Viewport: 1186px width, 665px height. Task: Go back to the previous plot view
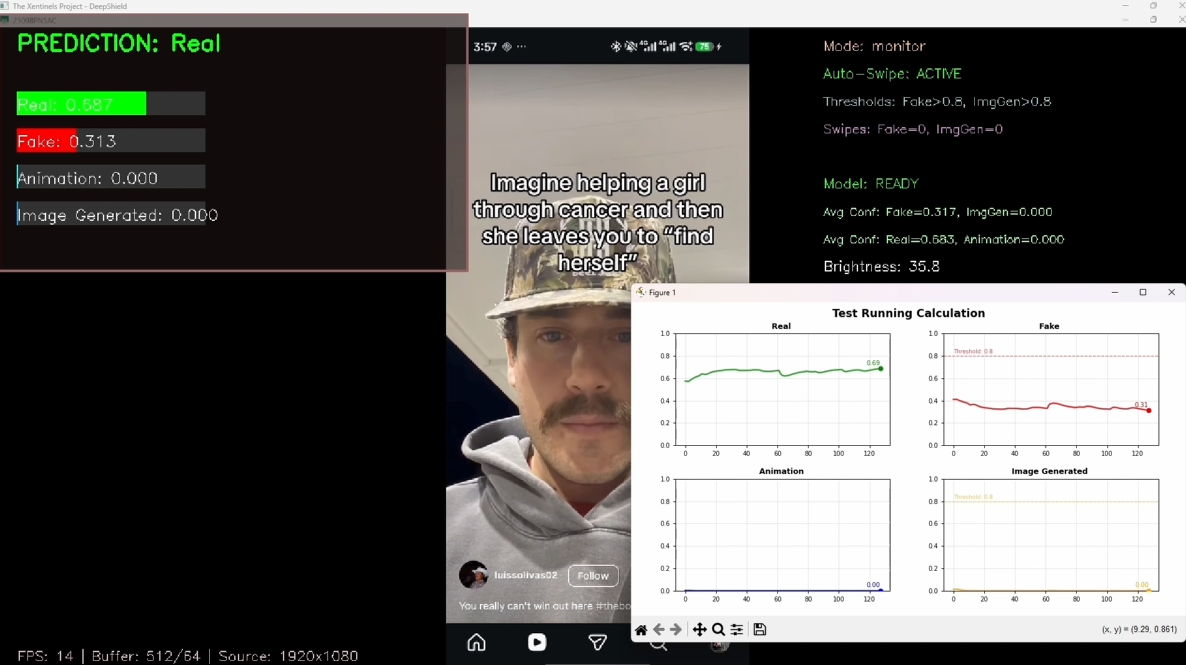659,629
